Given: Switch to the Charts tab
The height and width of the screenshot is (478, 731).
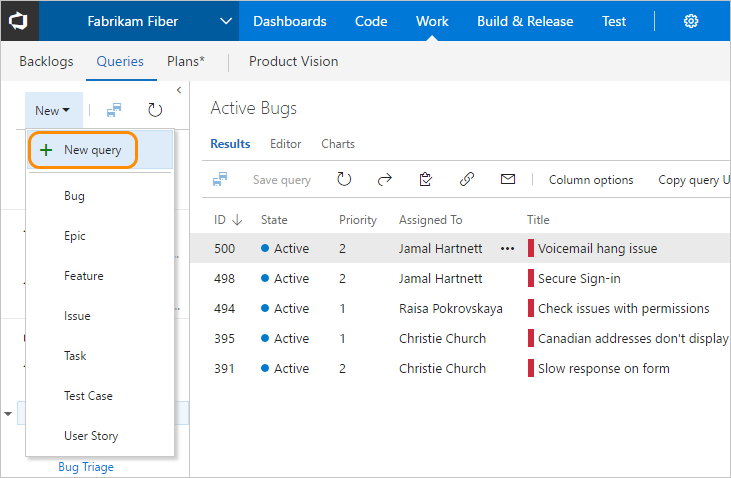Looking at the screenshot, I should click(x=338, y=144).
